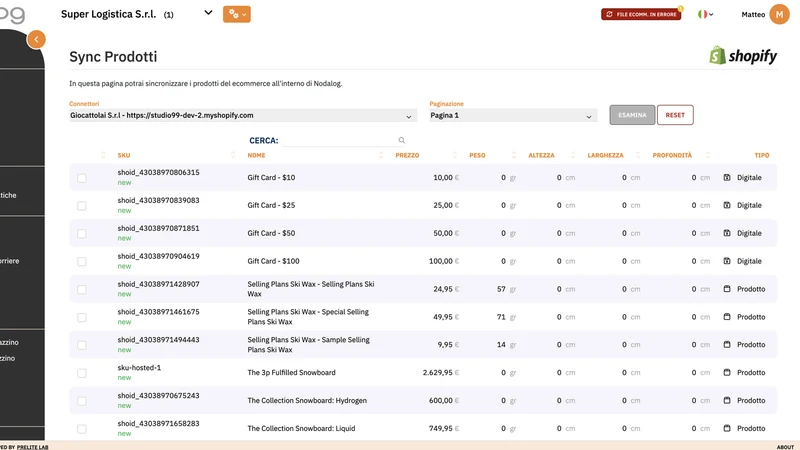Image resolution: width=800 pixels, height=450 pixels.
Task: Check the Gift Card - $10 row checkbox
Action: point(82,178)
